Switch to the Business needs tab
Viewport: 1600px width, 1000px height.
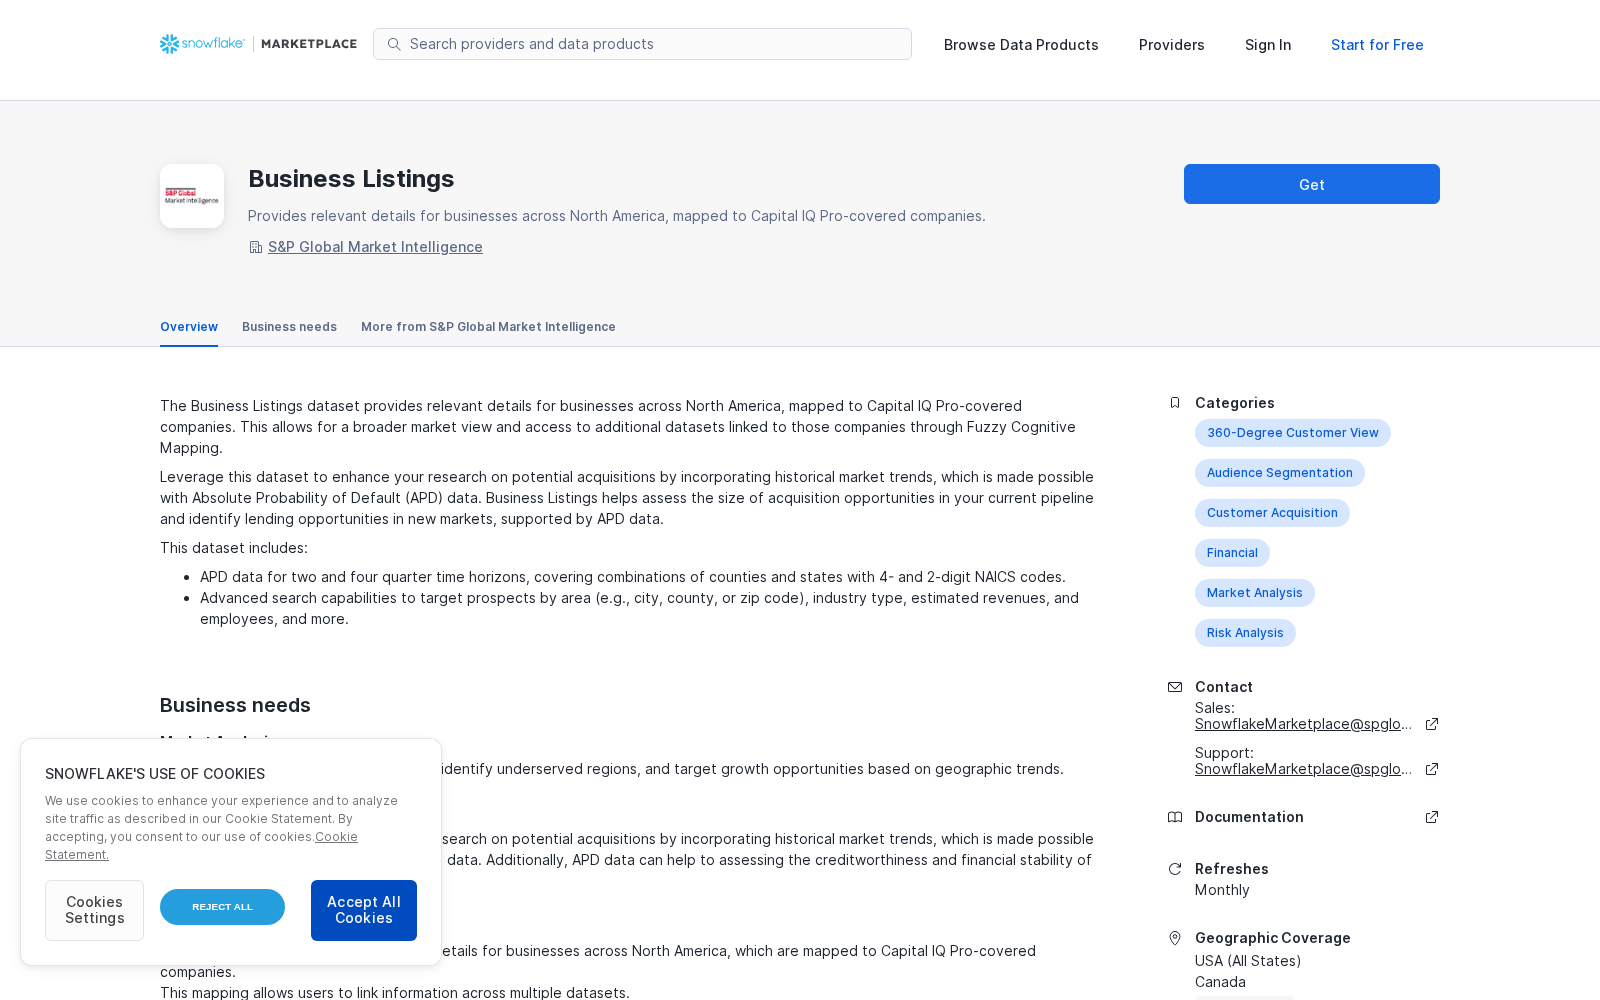[289, 327]
